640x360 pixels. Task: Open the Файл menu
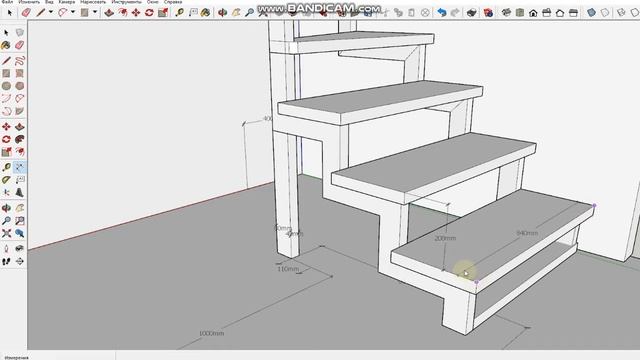pos(7,2)
